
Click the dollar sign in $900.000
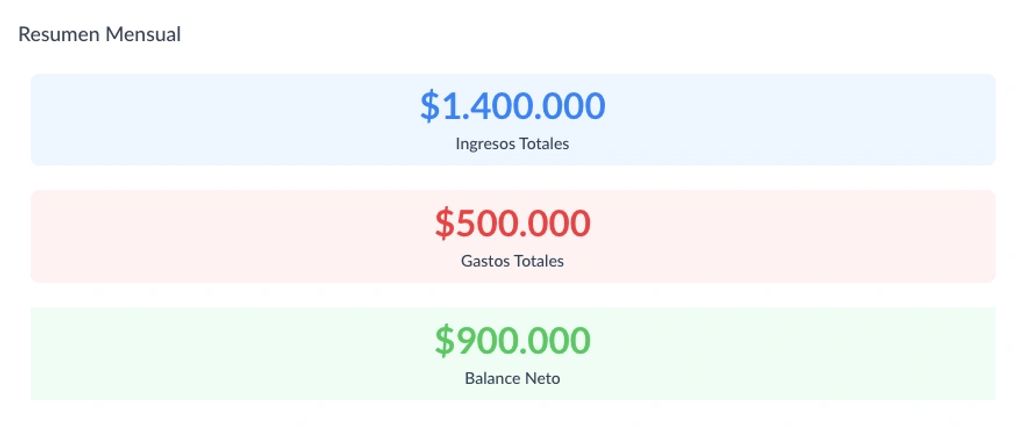click(x=444, y=341)
